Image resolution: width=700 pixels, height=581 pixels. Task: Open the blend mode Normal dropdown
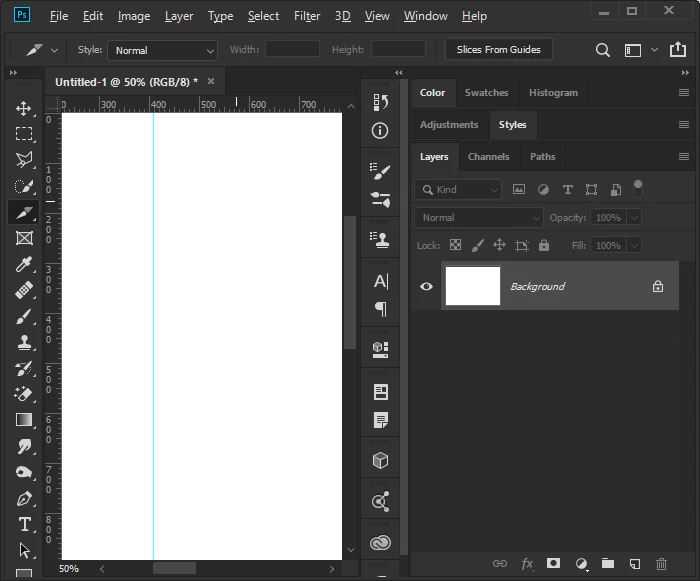pyautogui.click(x=479, y=217)
